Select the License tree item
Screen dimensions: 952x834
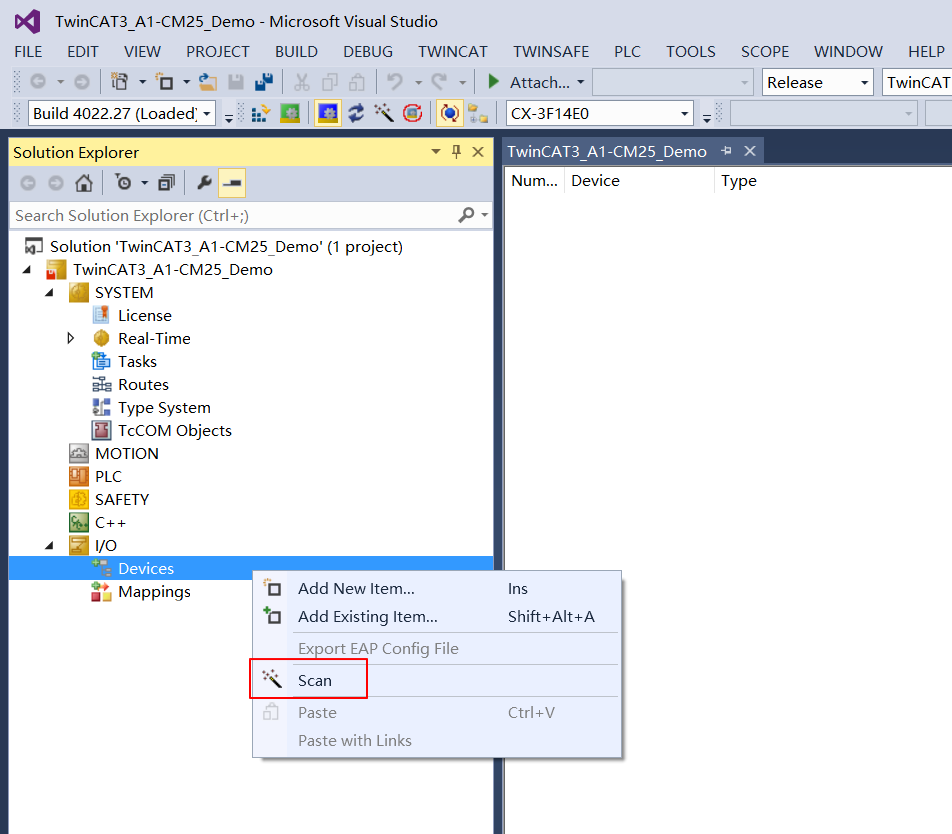point(144,316)
